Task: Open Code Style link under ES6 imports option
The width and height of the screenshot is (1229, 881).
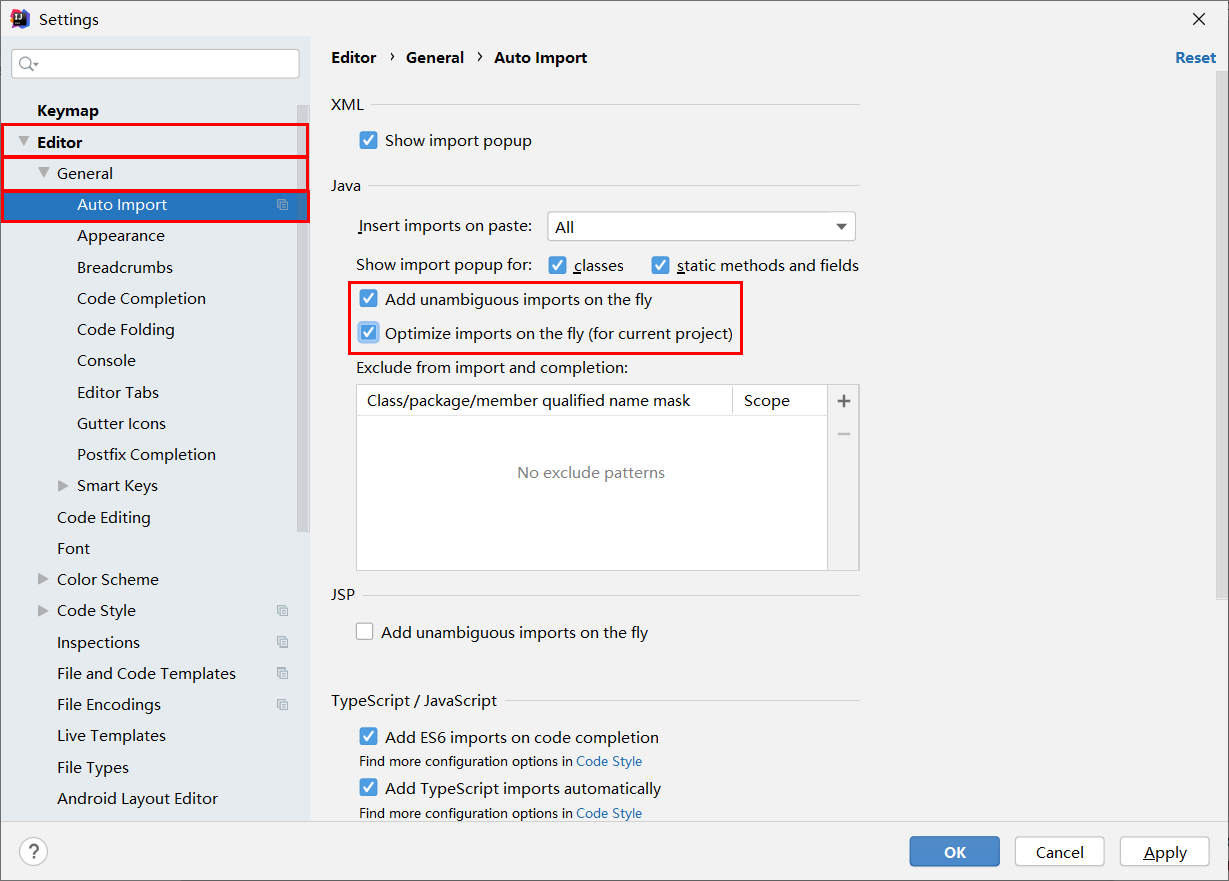Action: [609, 761]
